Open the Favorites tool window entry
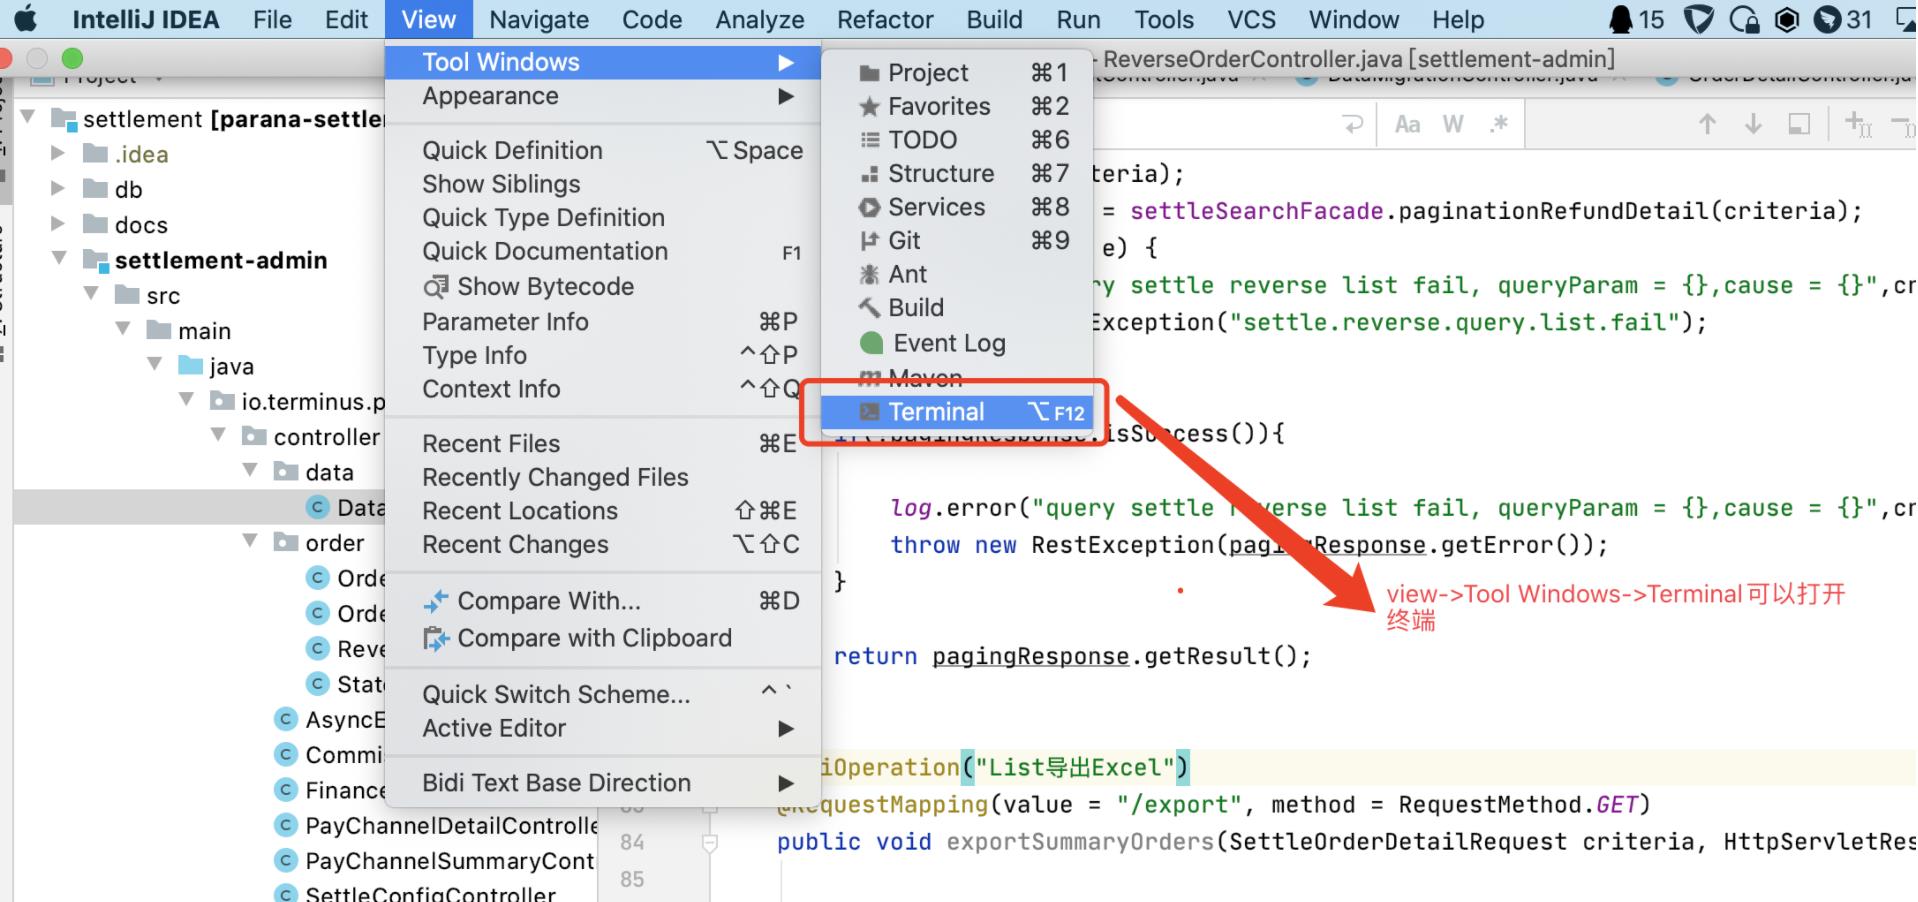This screenshot has width=1918, height=902. [x=957, y=106]
